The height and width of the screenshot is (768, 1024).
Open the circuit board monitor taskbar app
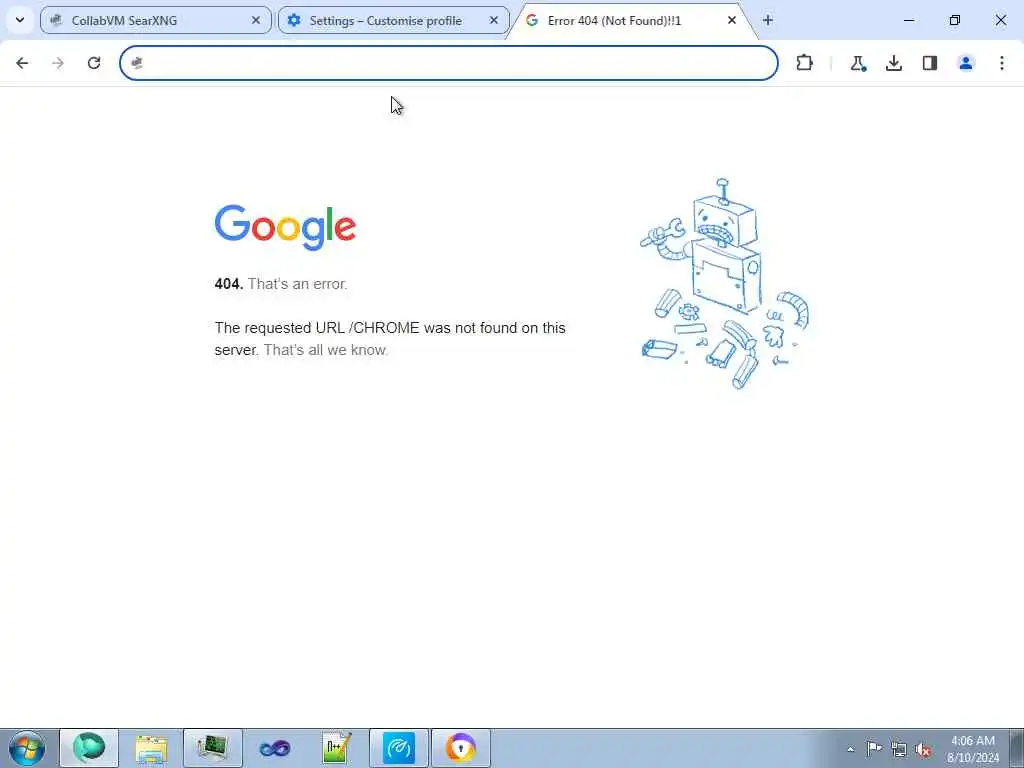point(213,748)
